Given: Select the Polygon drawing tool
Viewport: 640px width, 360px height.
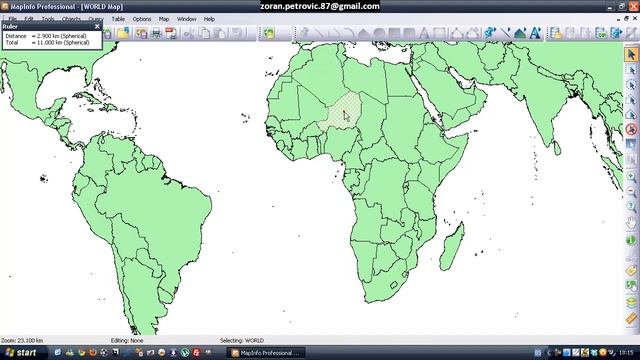Looking at the screenshot, I should [364, 33].
